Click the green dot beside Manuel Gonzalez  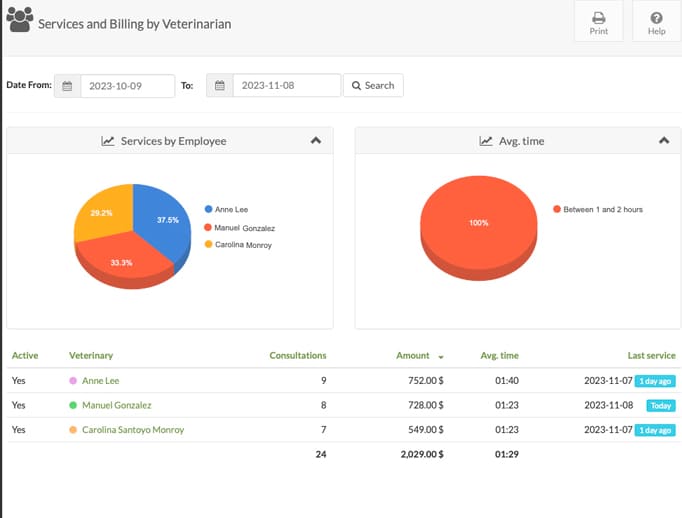point(73,405)
